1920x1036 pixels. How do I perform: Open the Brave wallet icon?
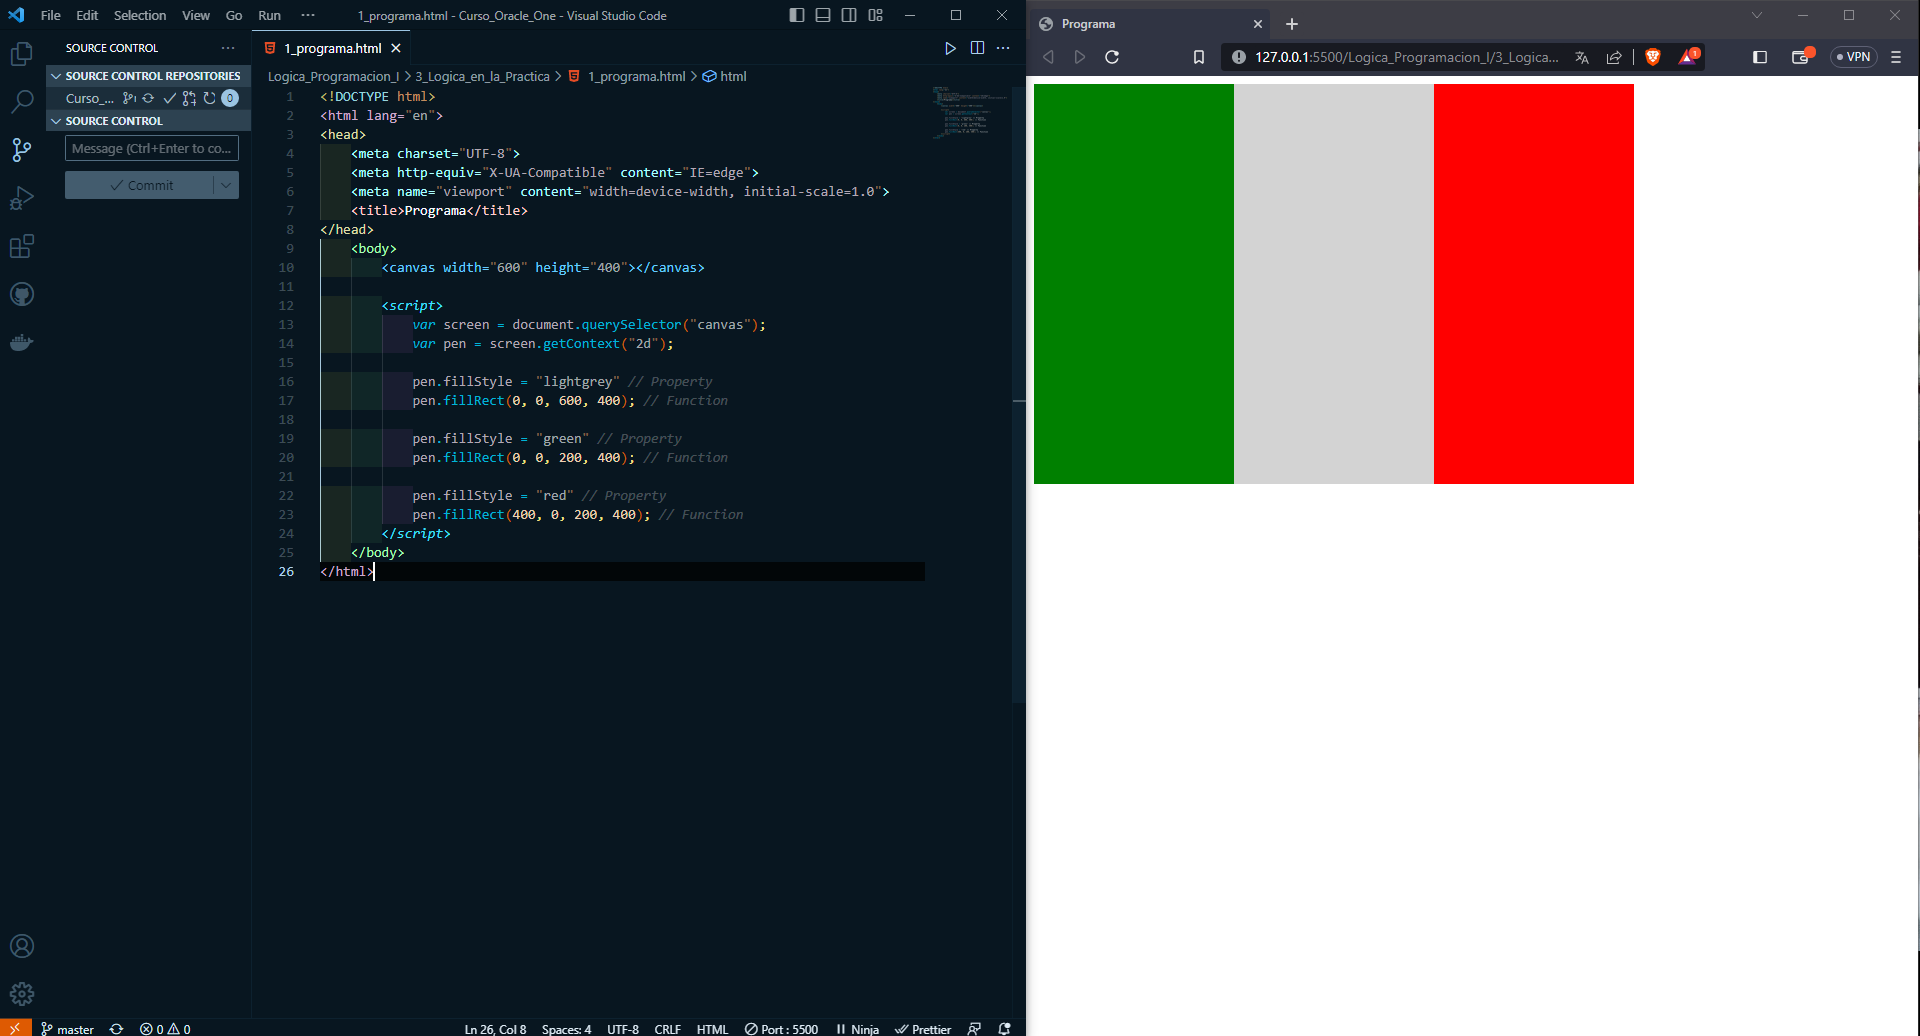[1802, 57]
